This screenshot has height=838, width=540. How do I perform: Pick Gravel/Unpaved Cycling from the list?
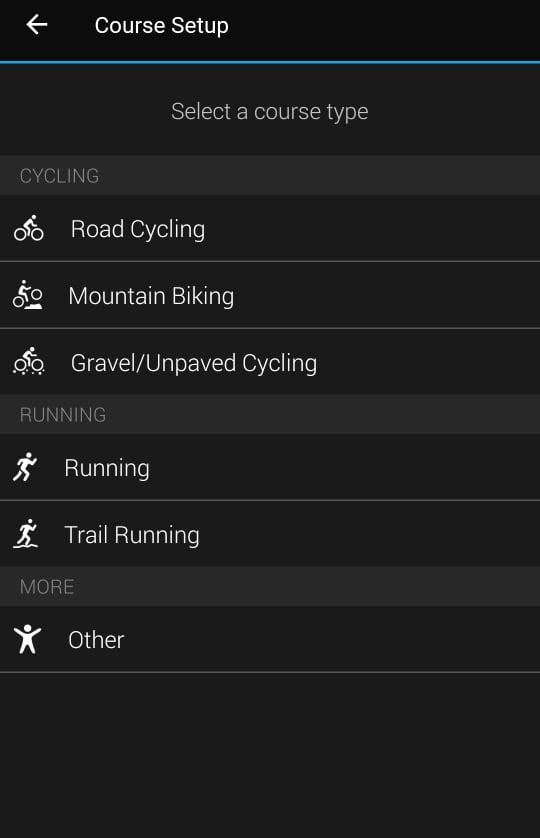pos(270,362)
